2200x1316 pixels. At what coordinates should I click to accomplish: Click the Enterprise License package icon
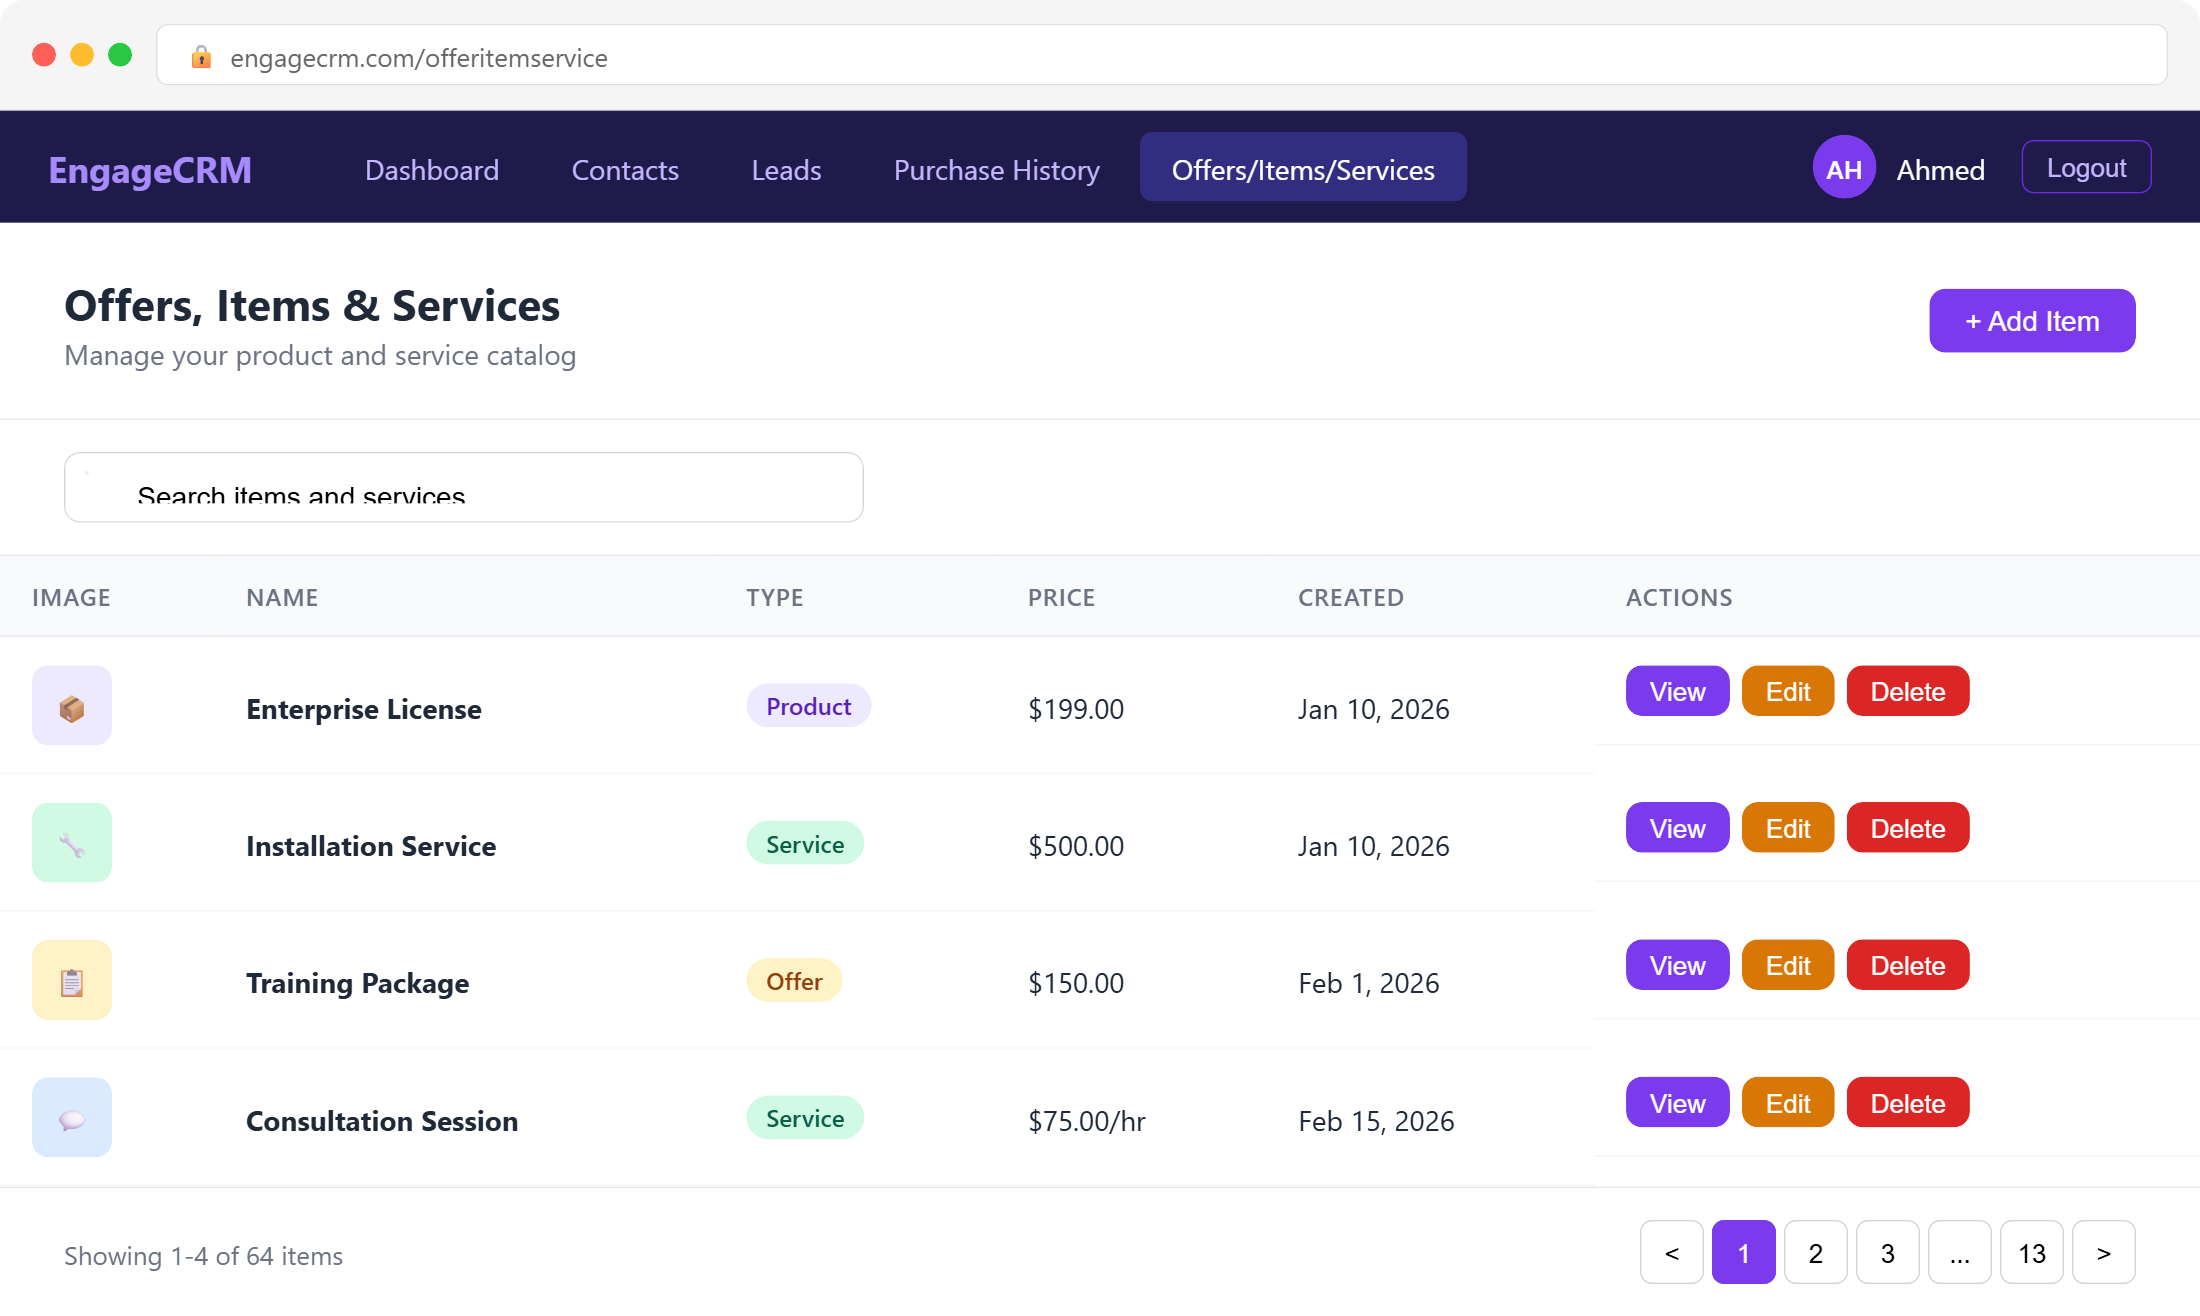pos(71,707)
